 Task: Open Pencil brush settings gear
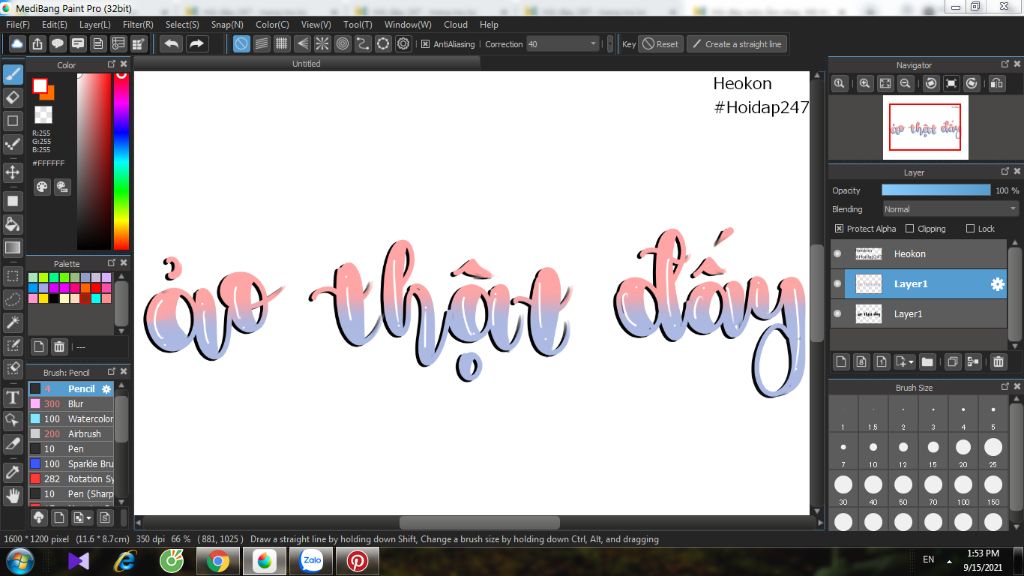tap(106, 389)
